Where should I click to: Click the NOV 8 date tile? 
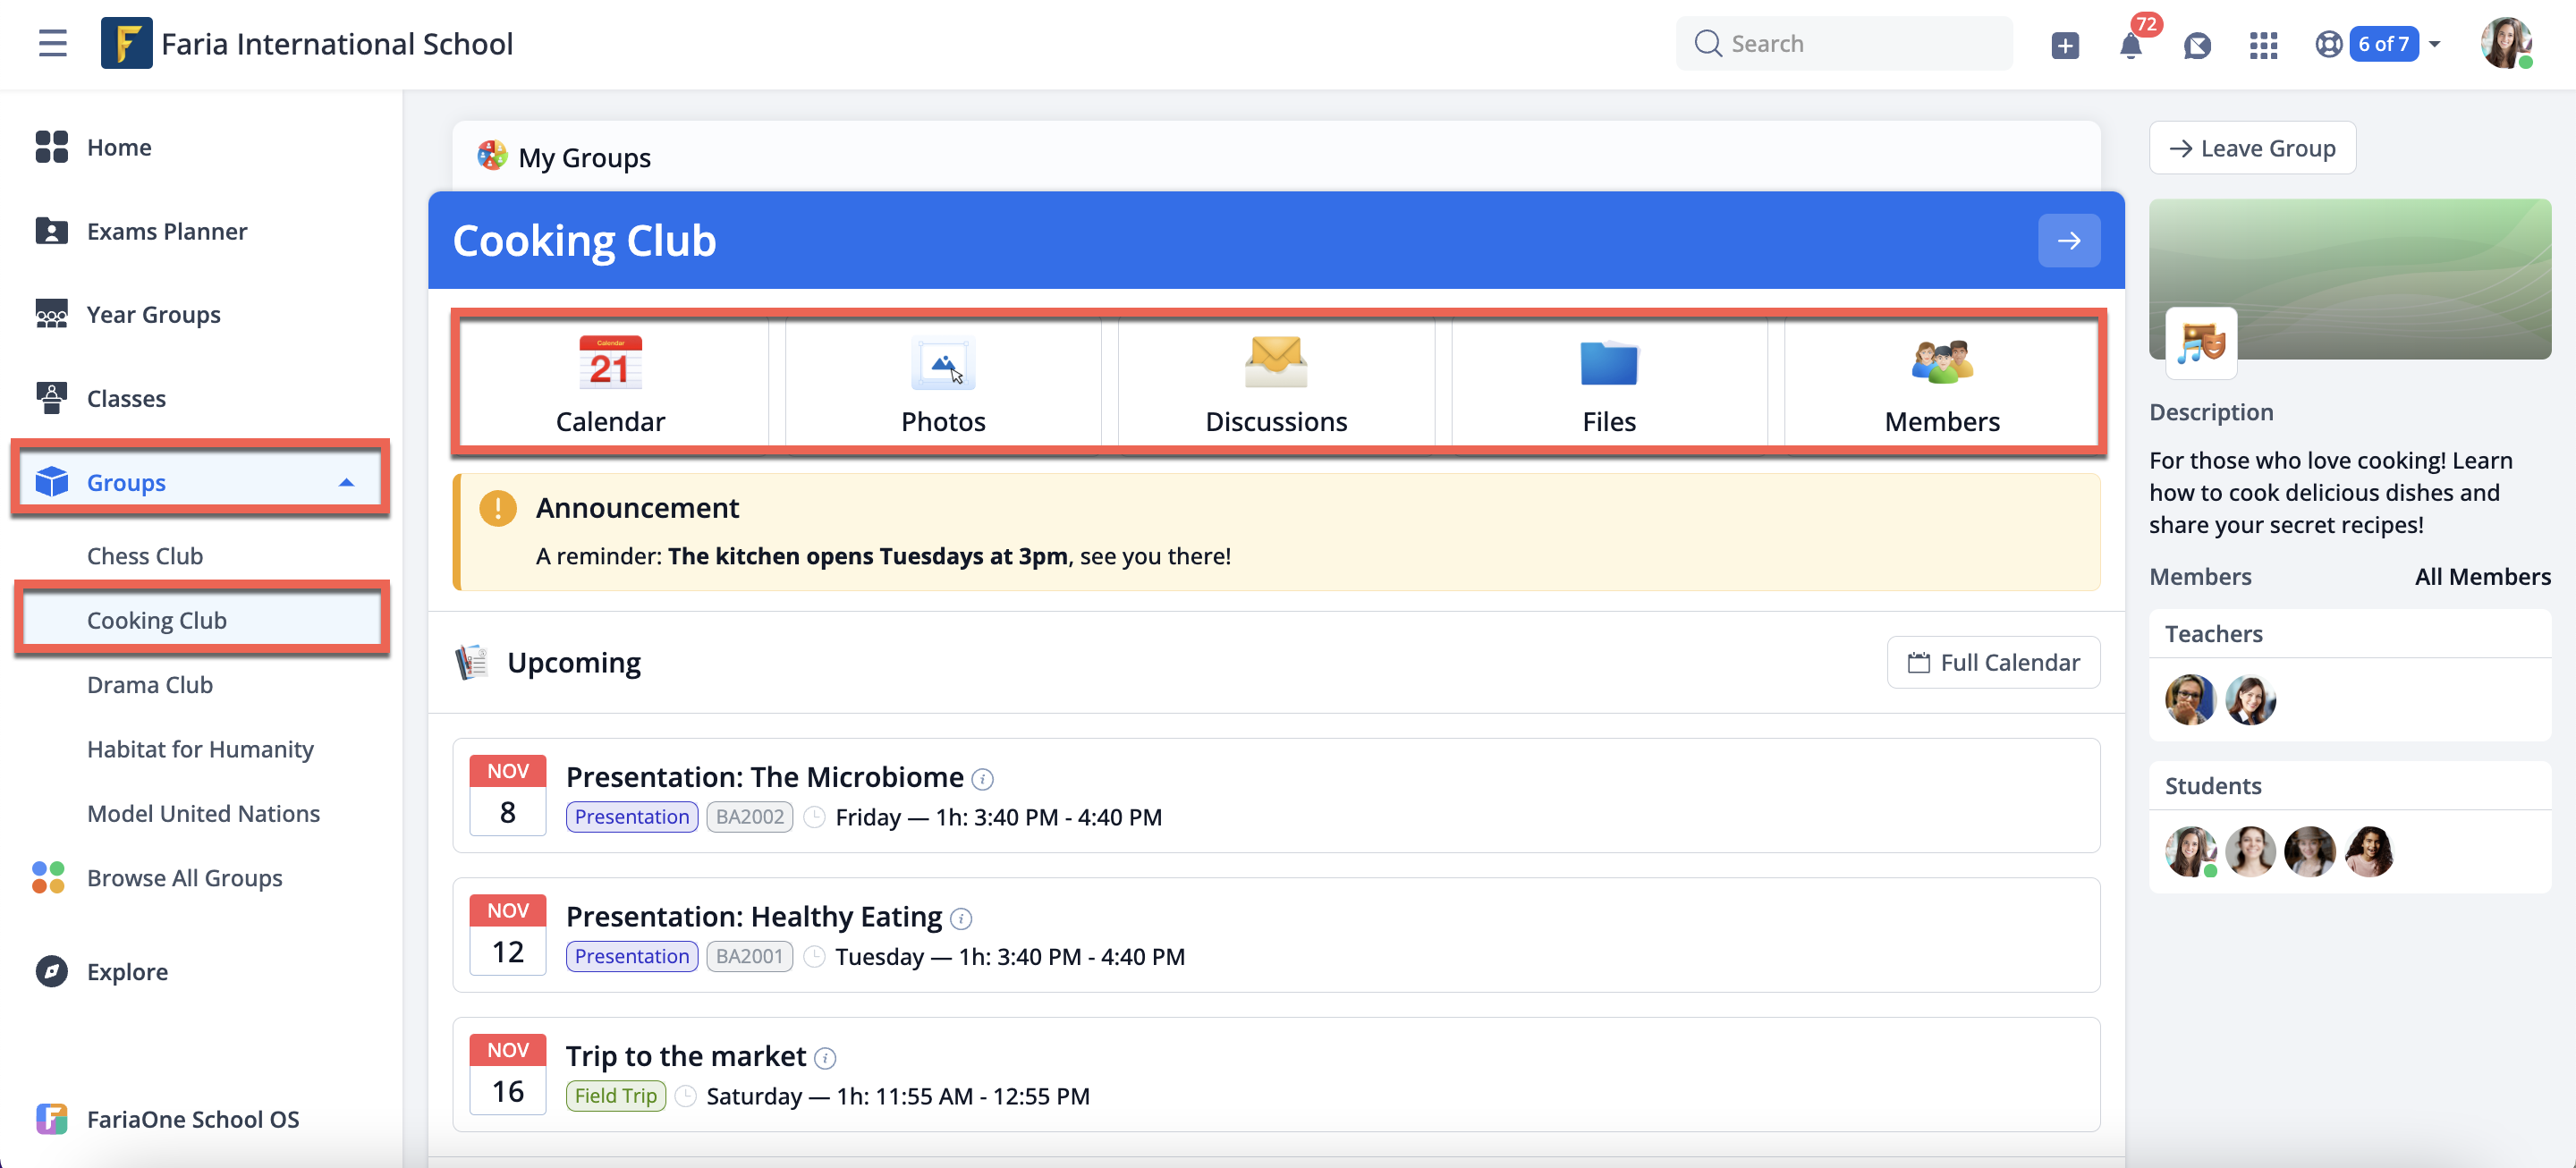click(508, 795)
